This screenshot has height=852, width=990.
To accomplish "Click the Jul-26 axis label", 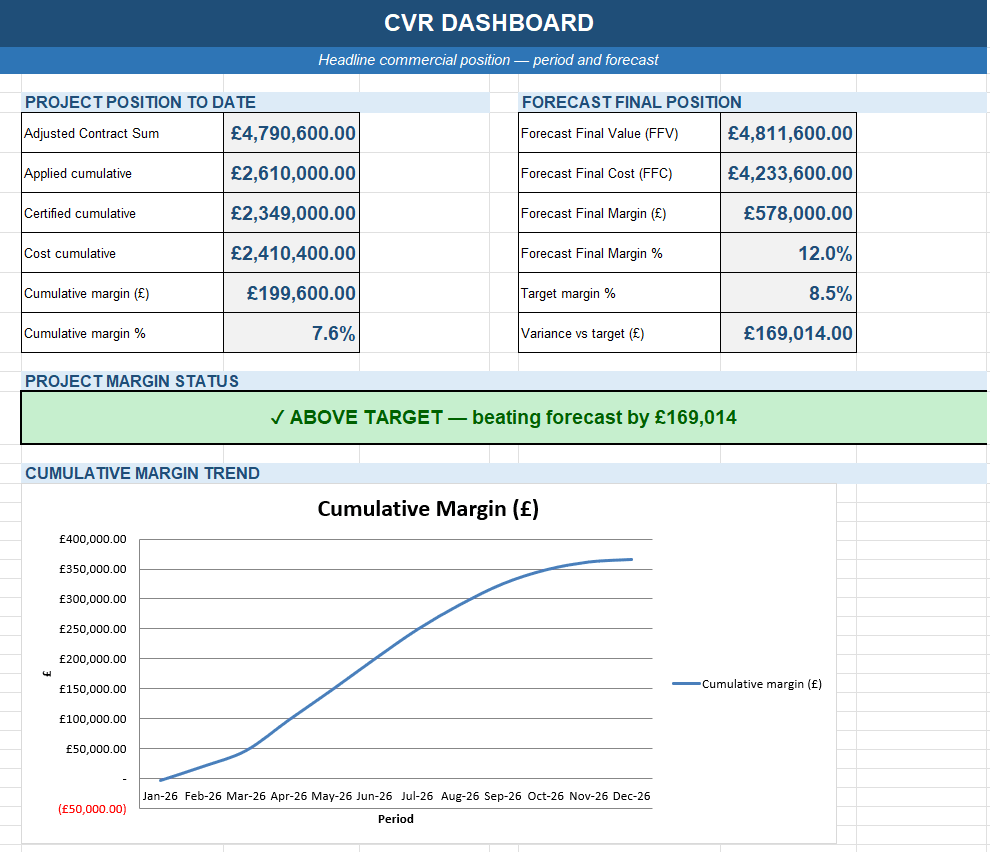I will click(417, 796).
